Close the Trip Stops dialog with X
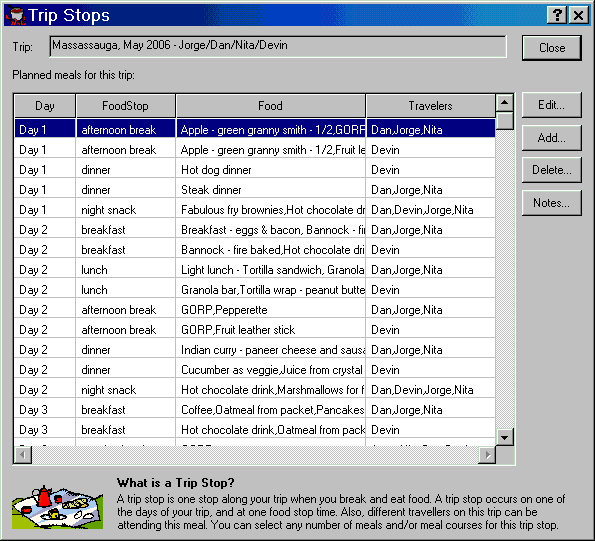Viewport: 595px width, 541px height. 578,15
